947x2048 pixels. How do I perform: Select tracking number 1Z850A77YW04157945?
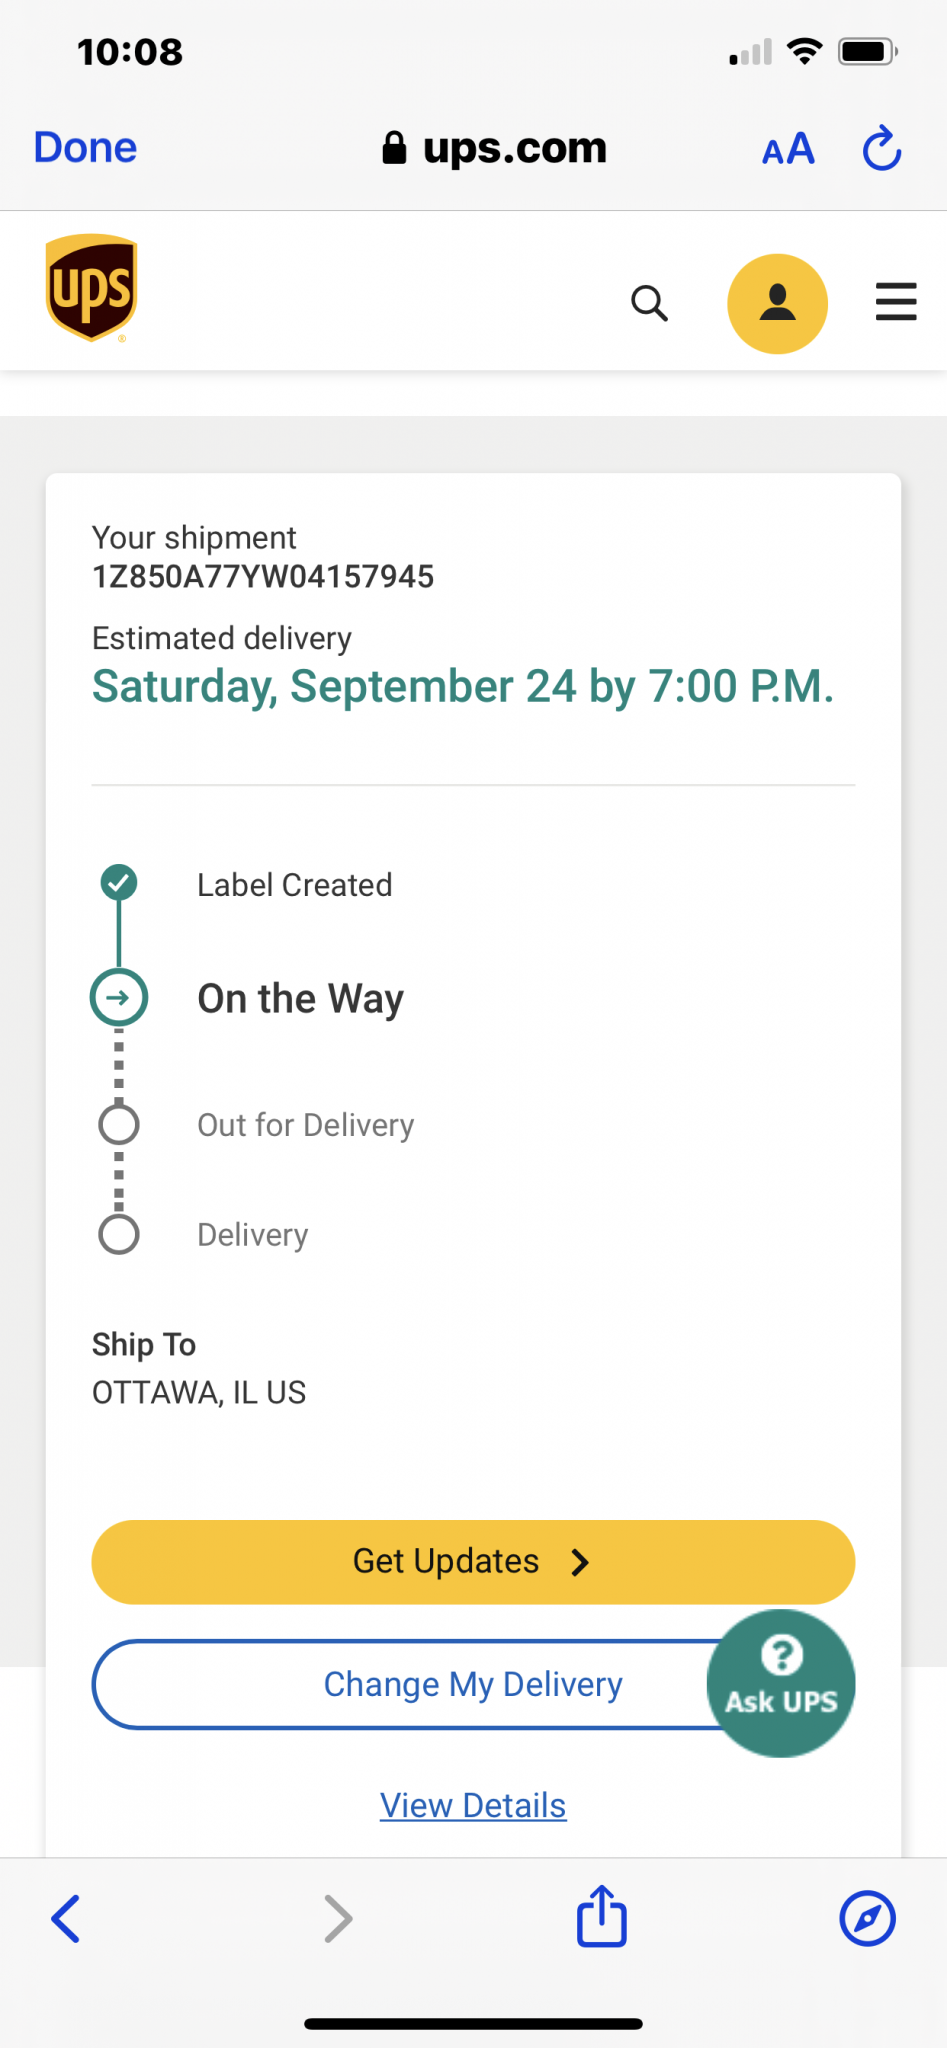pos(263,577)
